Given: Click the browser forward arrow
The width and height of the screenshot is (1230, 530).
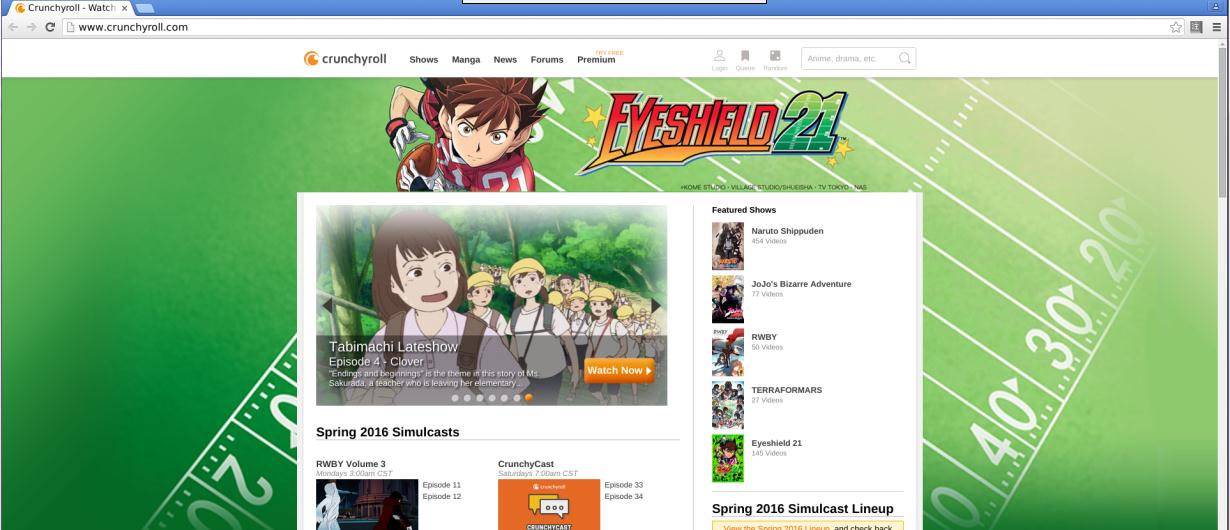Looking at the screenshot, I should coord(30,27).
